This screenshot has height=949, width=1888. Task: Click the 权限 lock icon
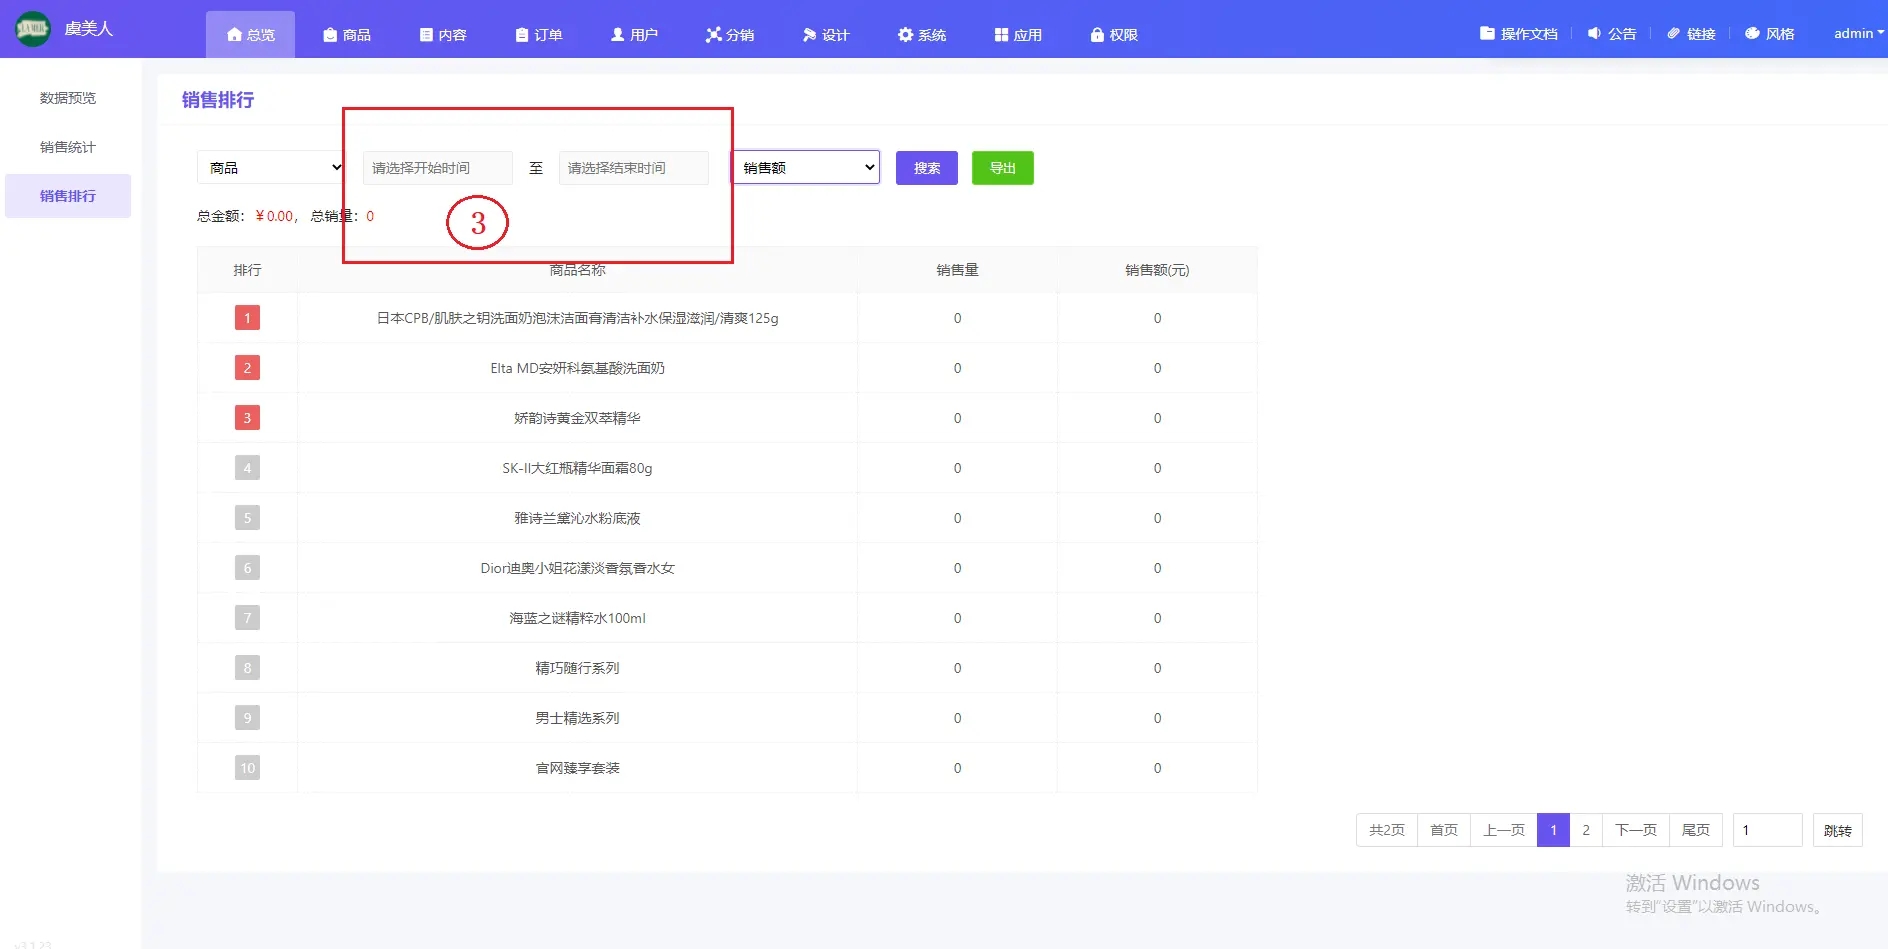tap(1097, 35)
